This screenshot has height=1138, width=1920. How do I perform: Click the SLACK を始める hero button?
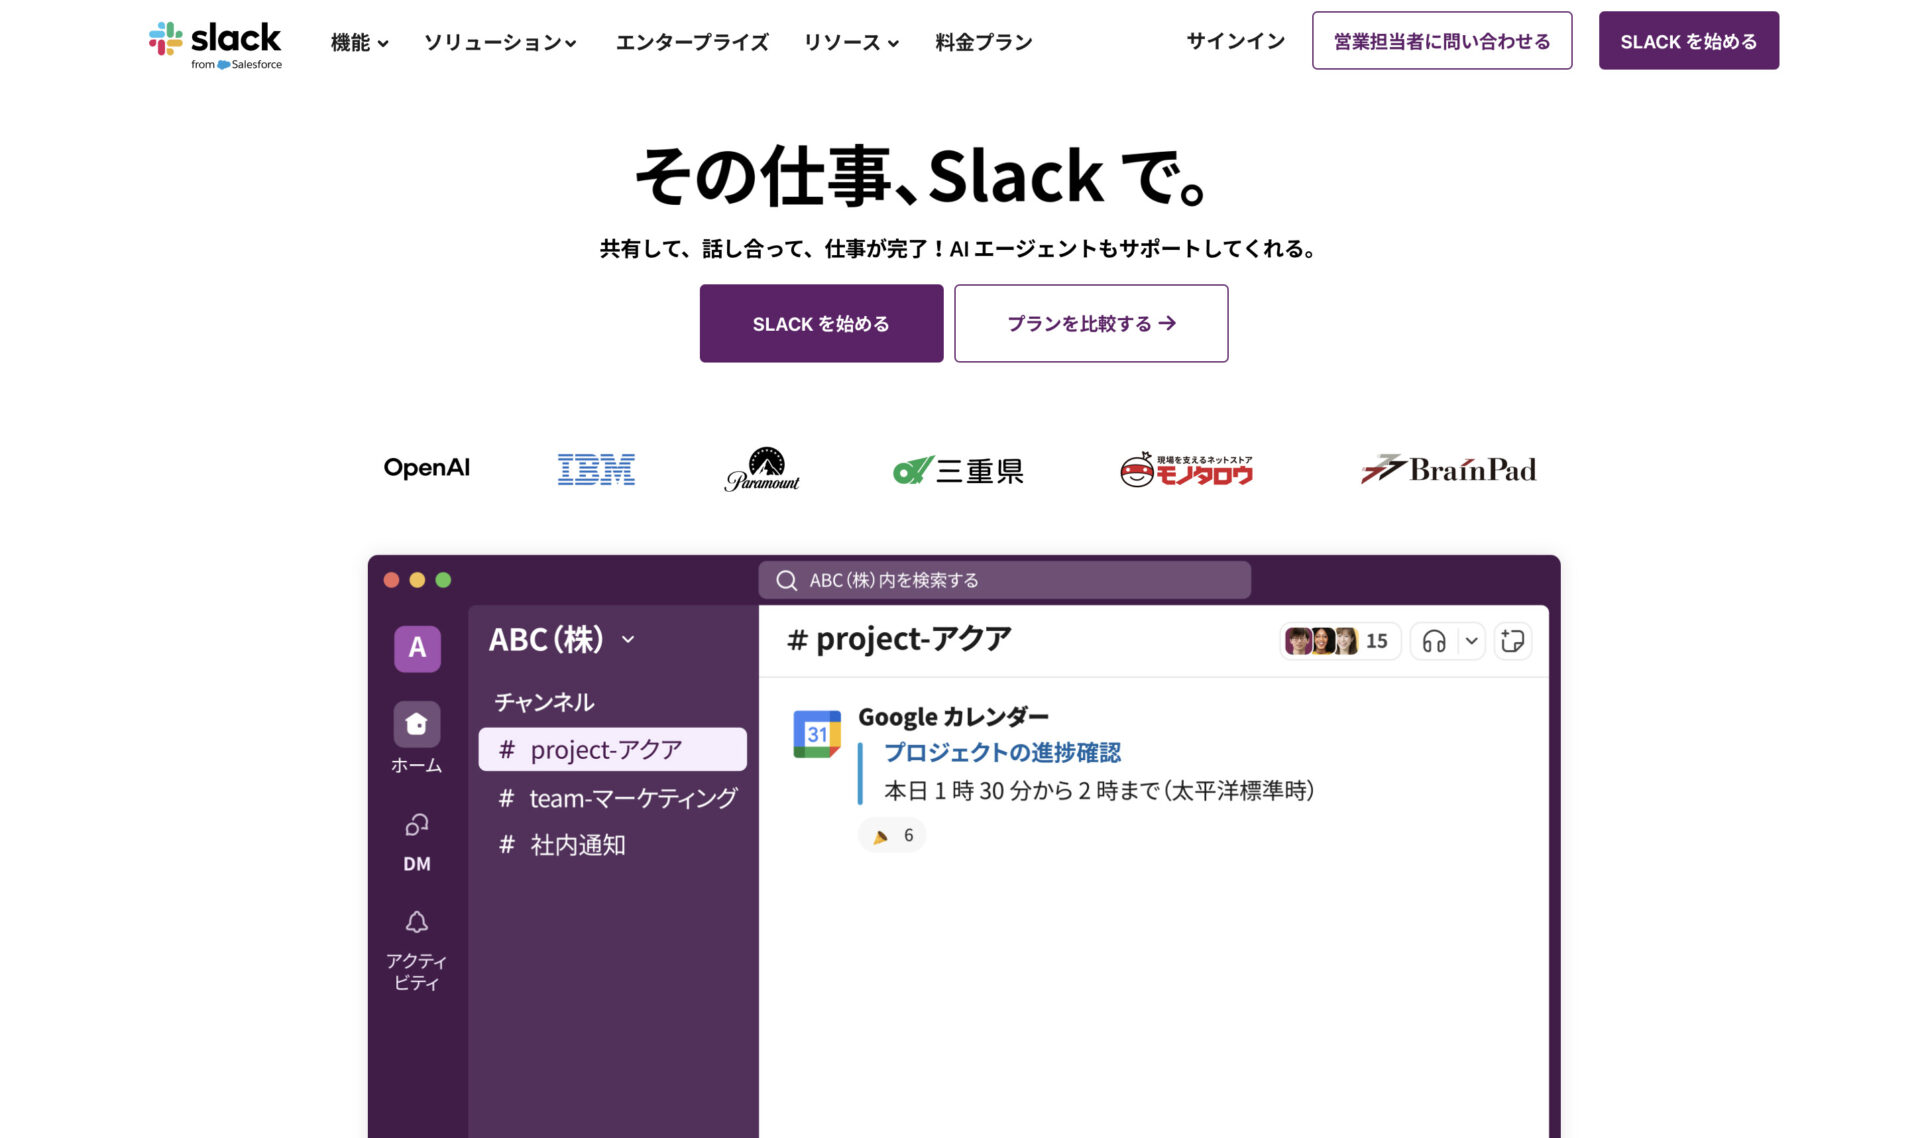coord(820,323)
